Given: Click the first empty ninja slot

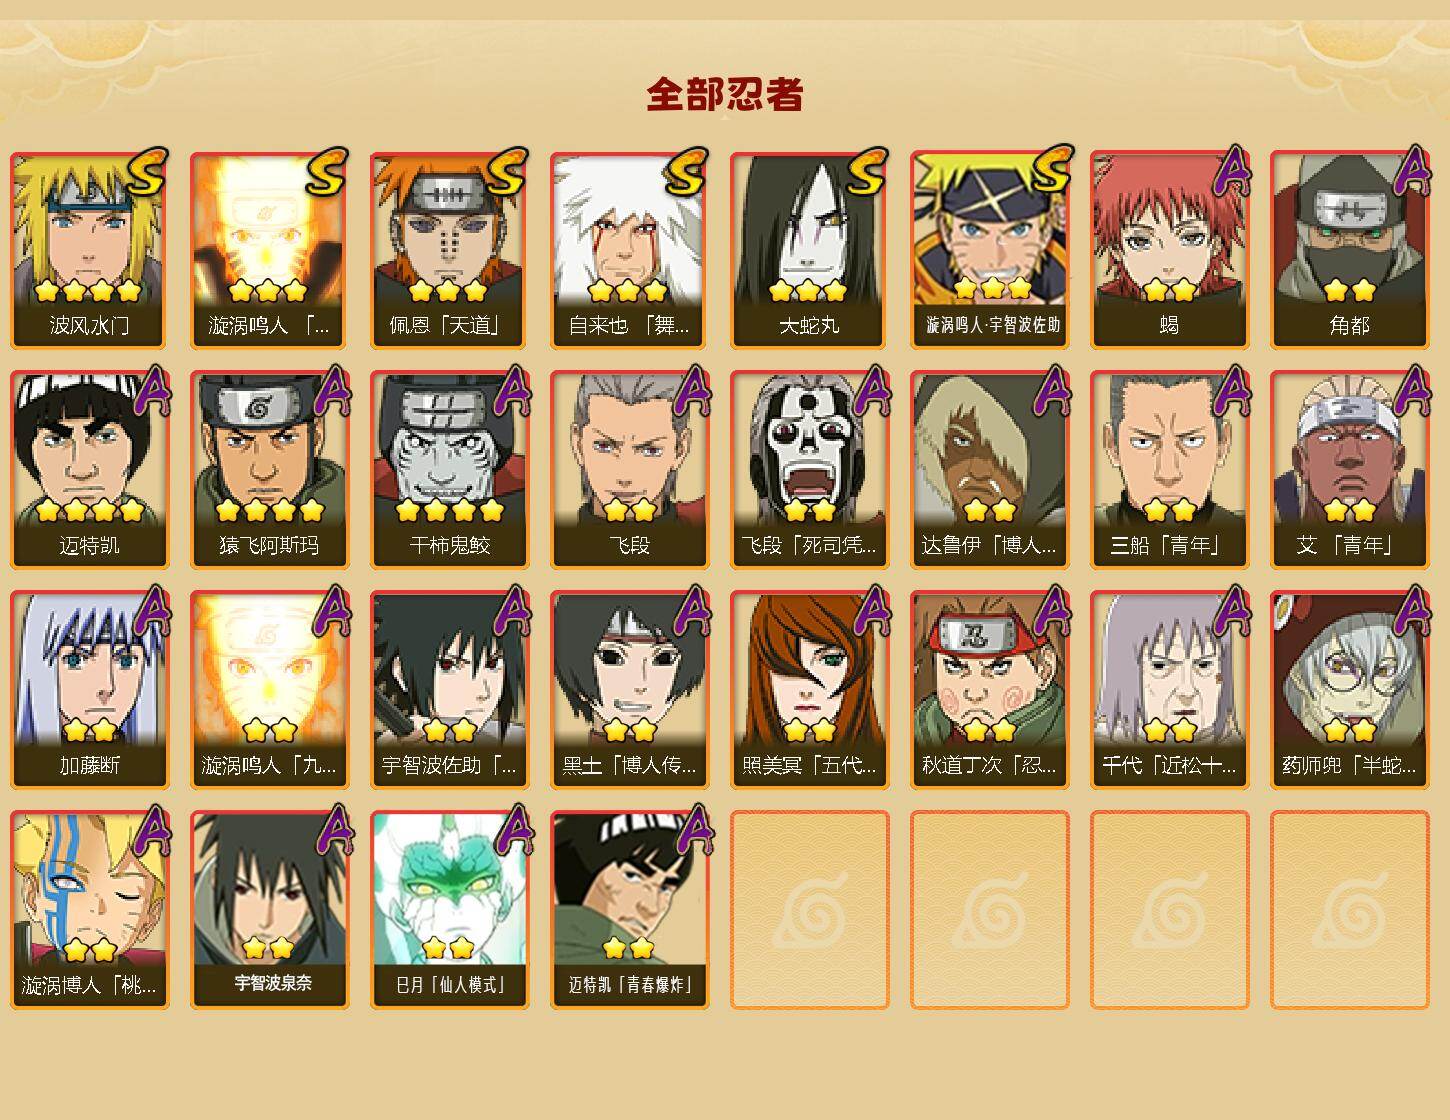Looking at the screenshot, I should click(810, 910).
